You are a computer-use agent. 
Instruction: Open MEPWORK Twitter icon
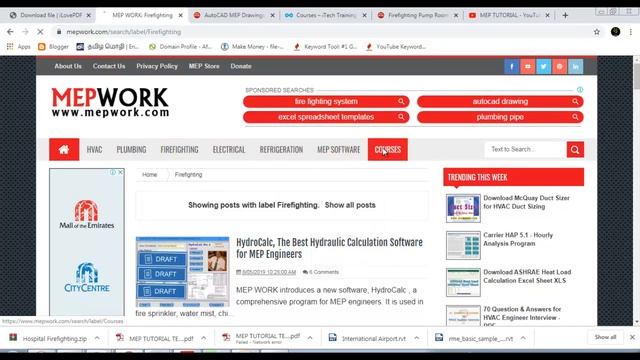point(543,66)
